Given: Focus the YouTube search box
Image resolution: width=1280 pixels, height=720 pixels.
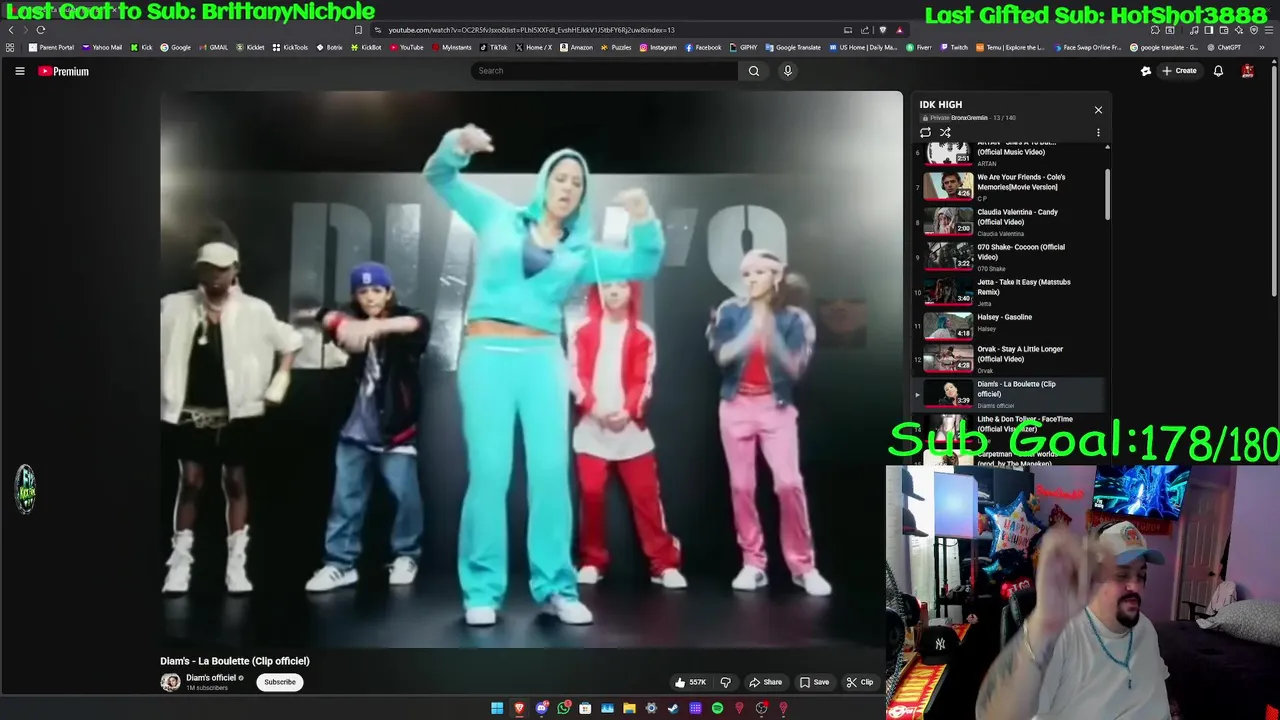Looking at the screenshot, I should point(604,71).
